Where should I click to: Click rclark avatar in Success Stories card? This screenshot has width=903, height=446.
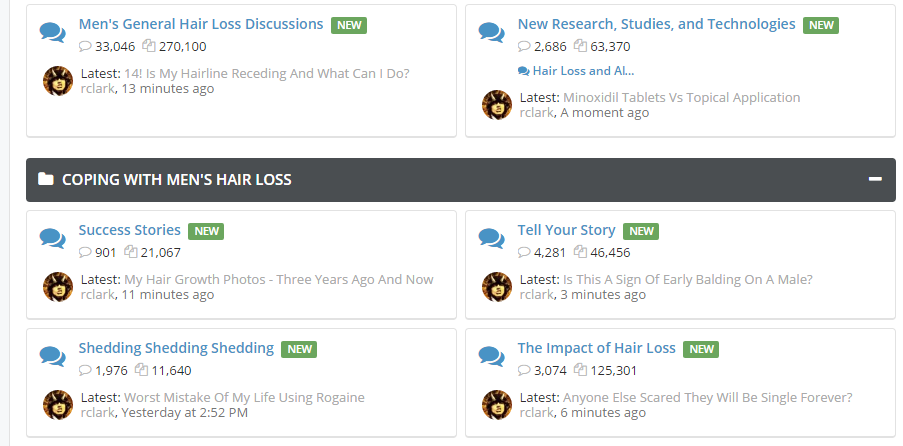(x=58, y=287)
